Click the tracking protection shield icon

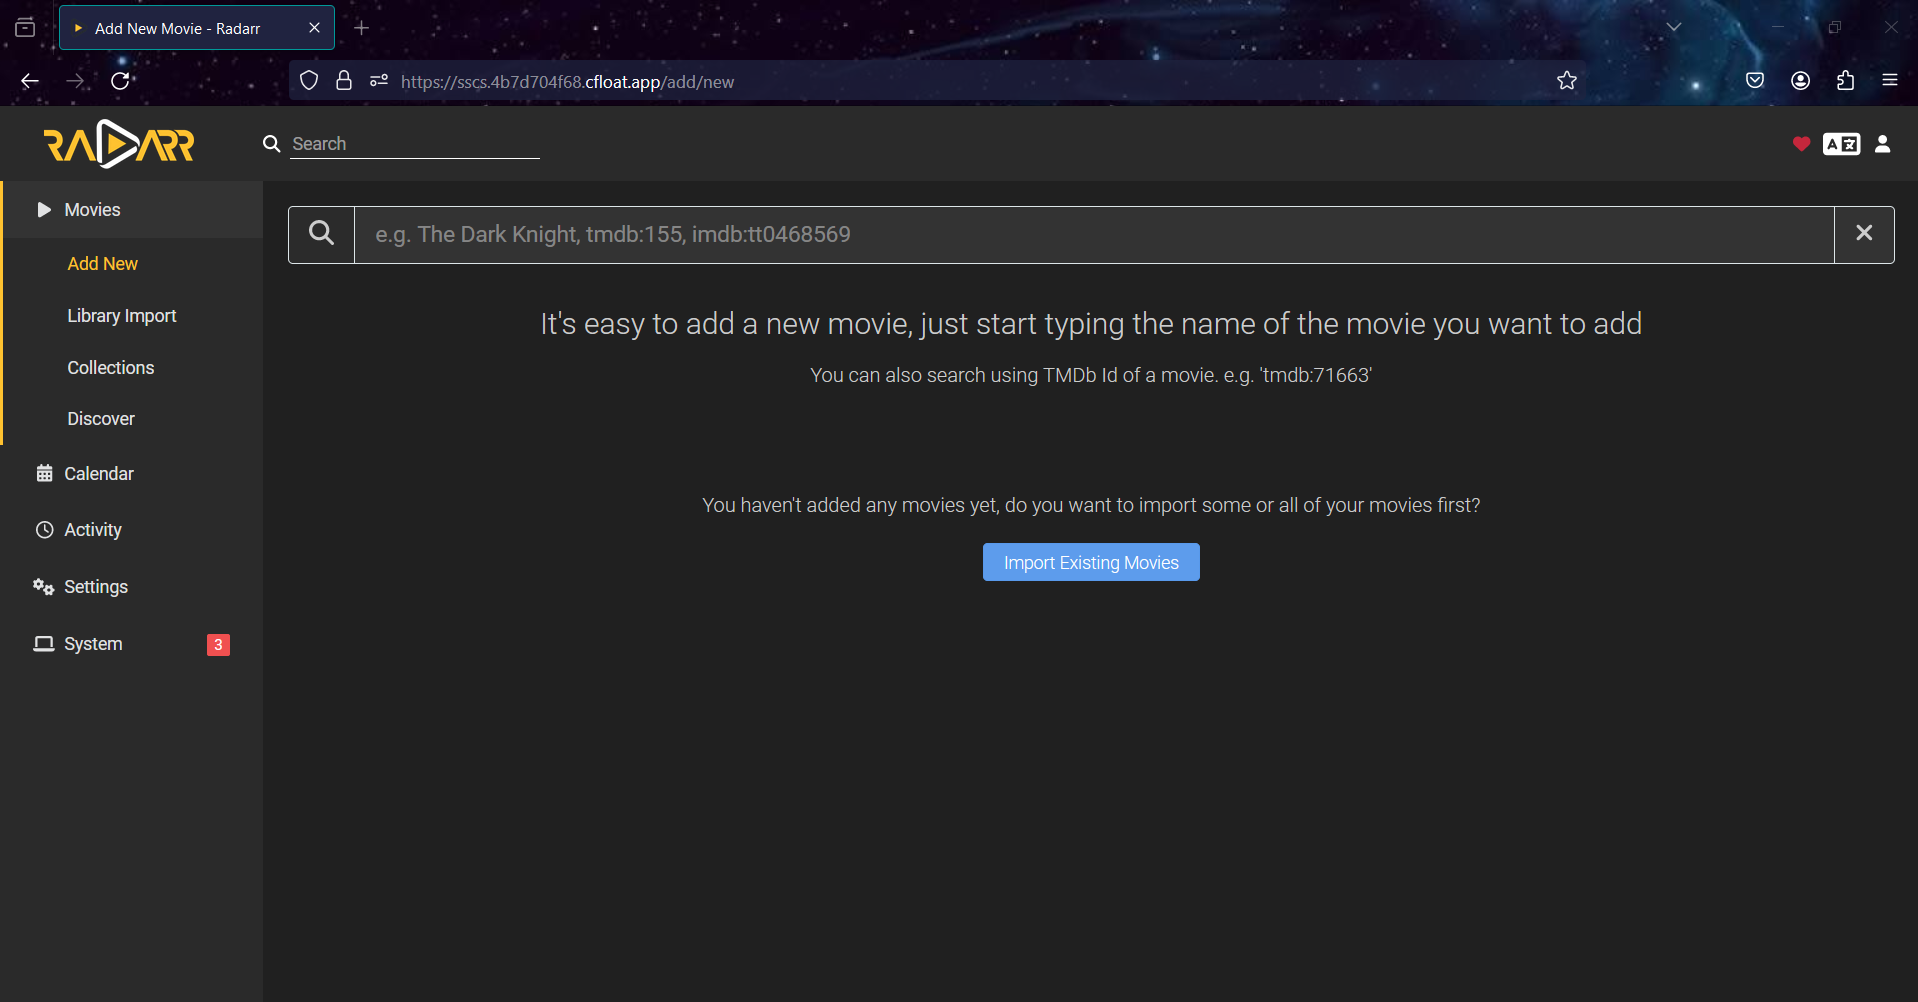click(x=309, y=81)
